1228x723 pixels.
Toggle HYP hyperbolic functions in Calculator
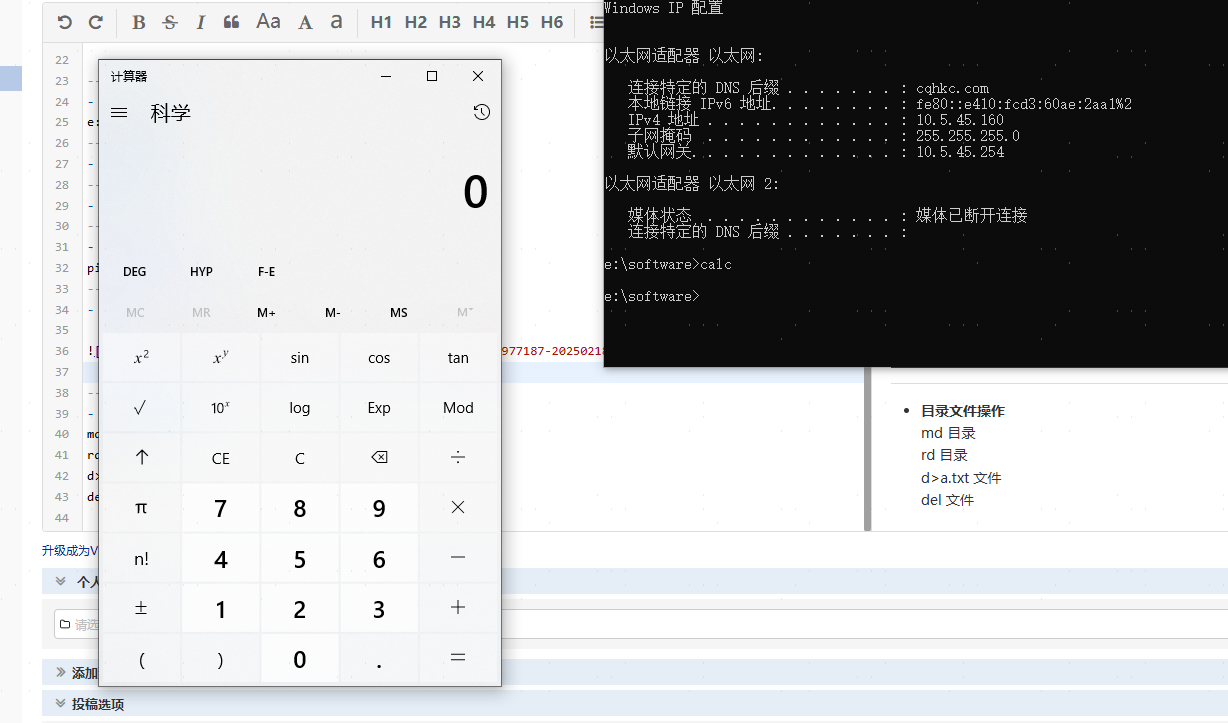[201, 272]
